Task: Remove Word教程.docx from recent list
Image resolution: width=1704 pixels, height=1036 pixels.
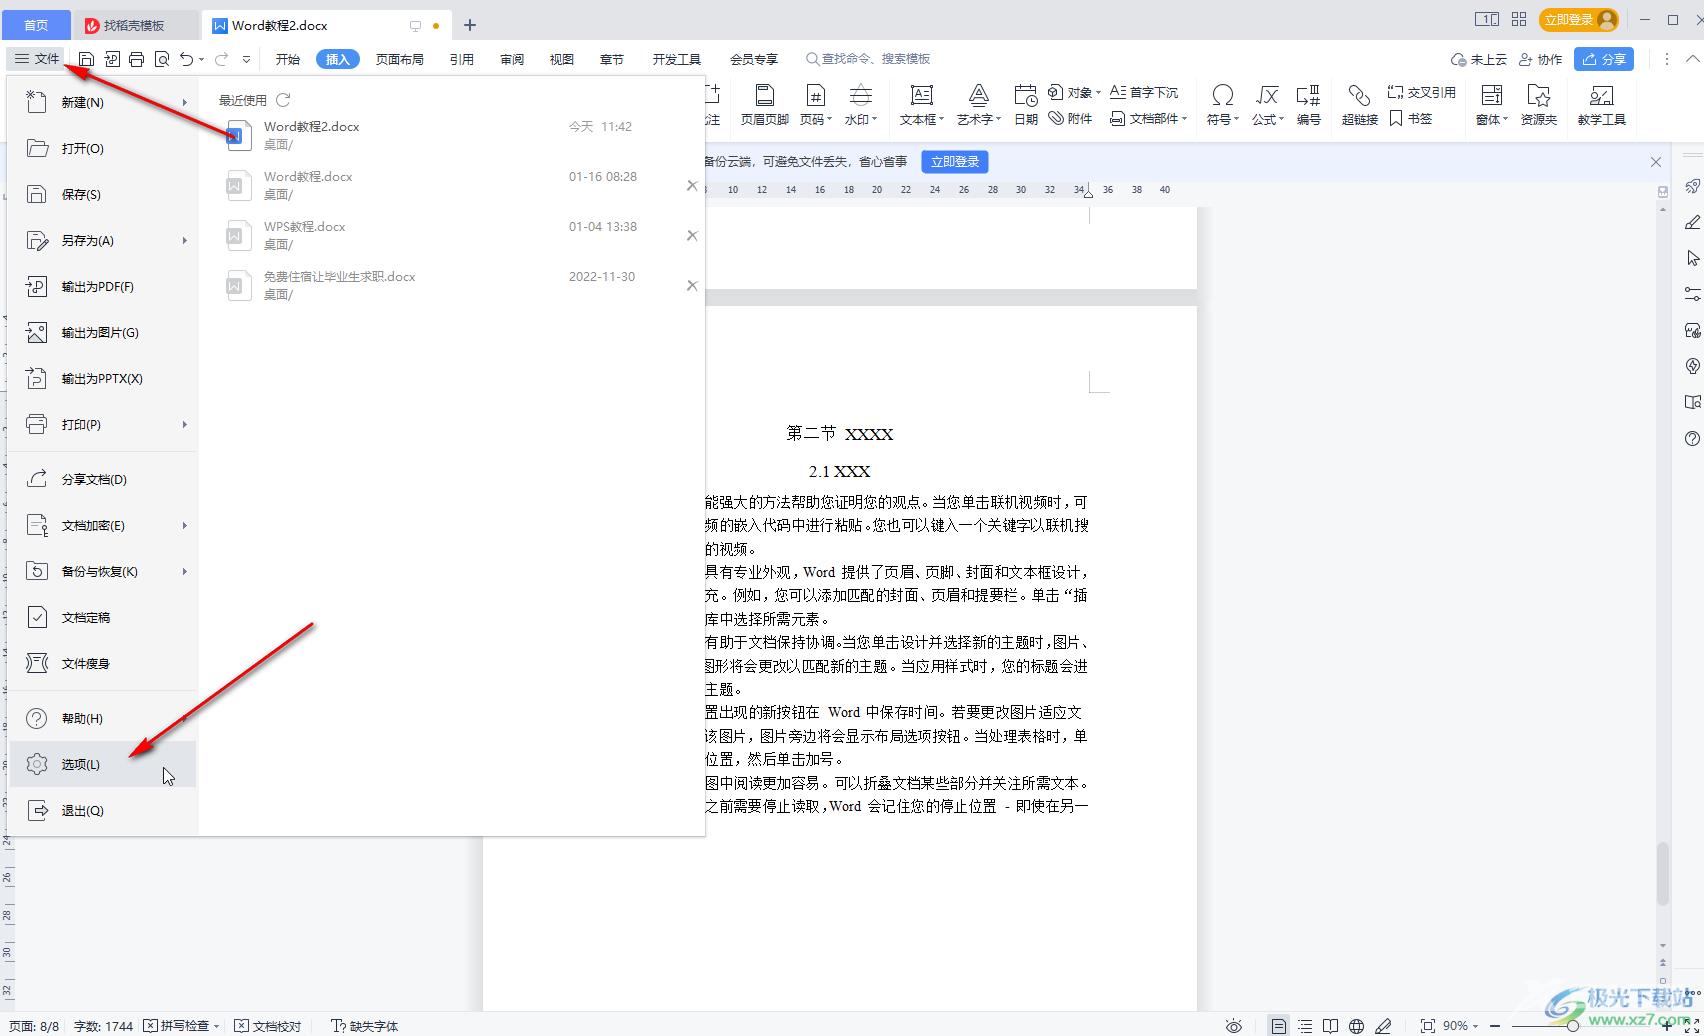Action: (x=692, y=185)
